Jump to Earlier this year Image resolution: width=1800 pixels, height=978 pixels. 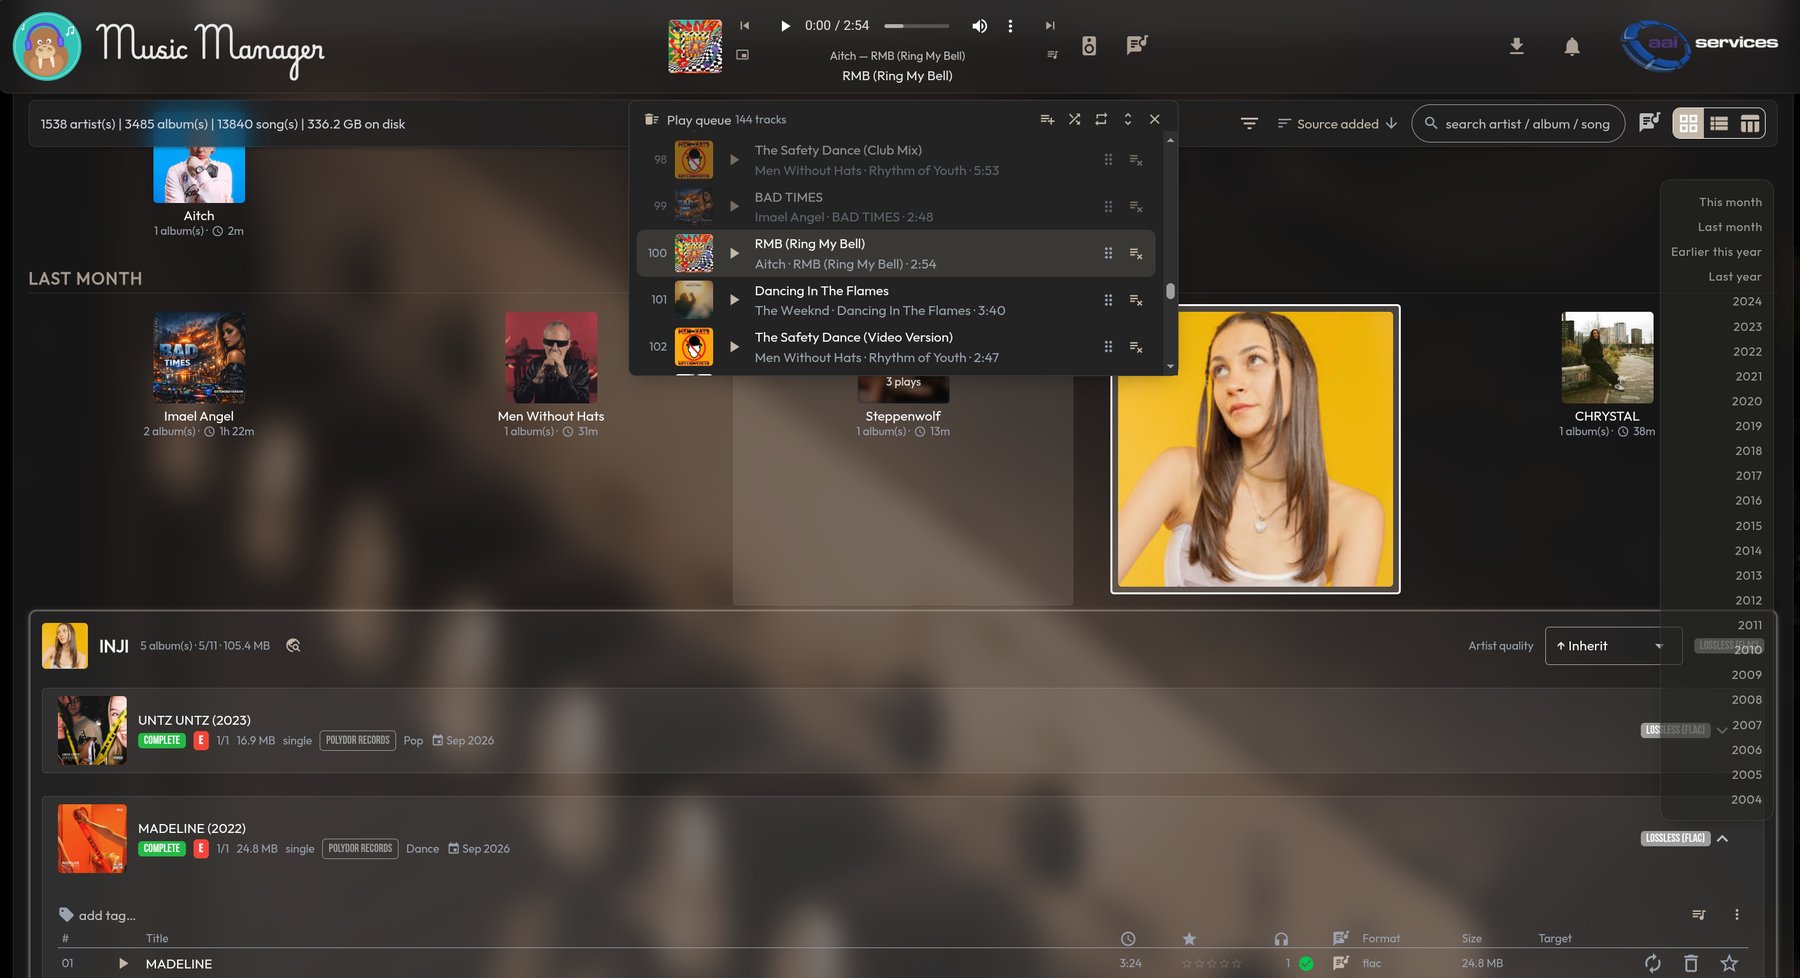(1716, 252)
